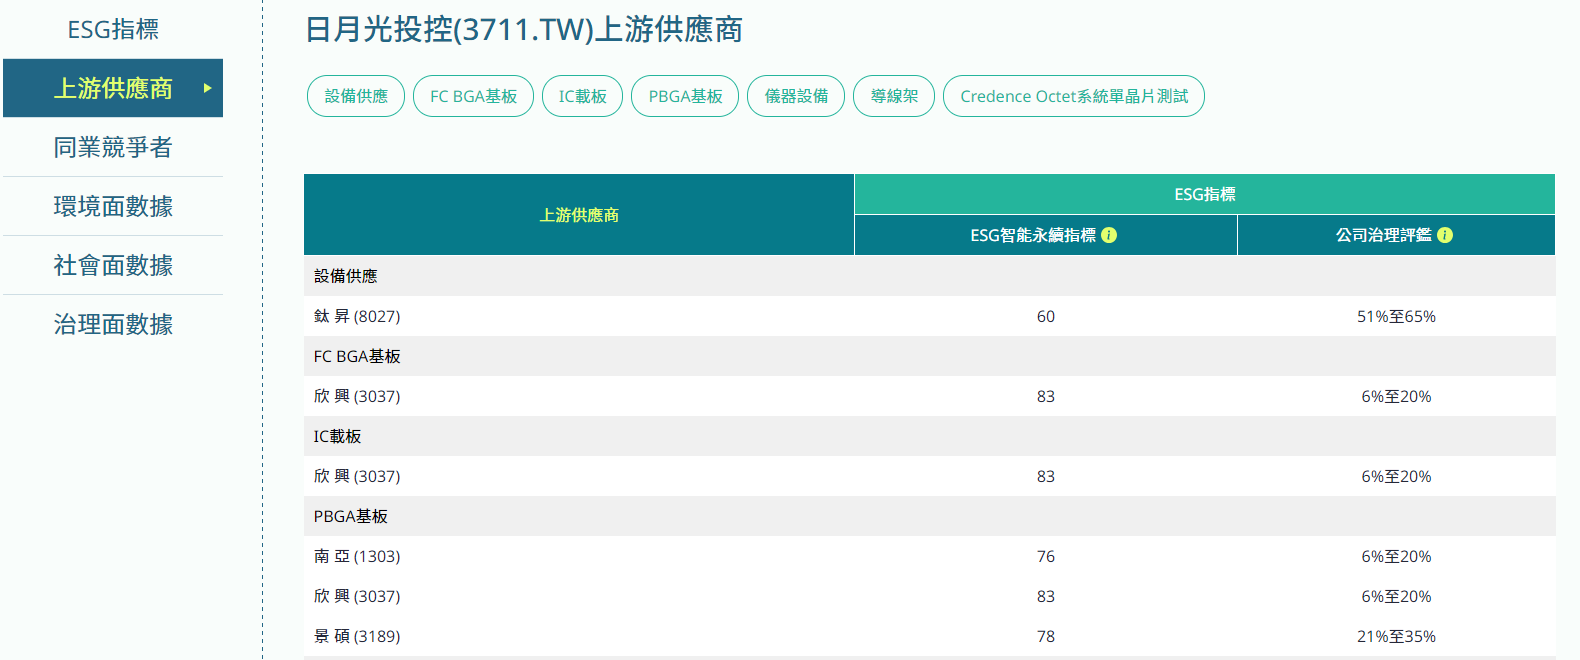Open 南亞 (1303) supplier entry
The height and width of the screenshot is (660, 1580).
click(x=357, y=556)
